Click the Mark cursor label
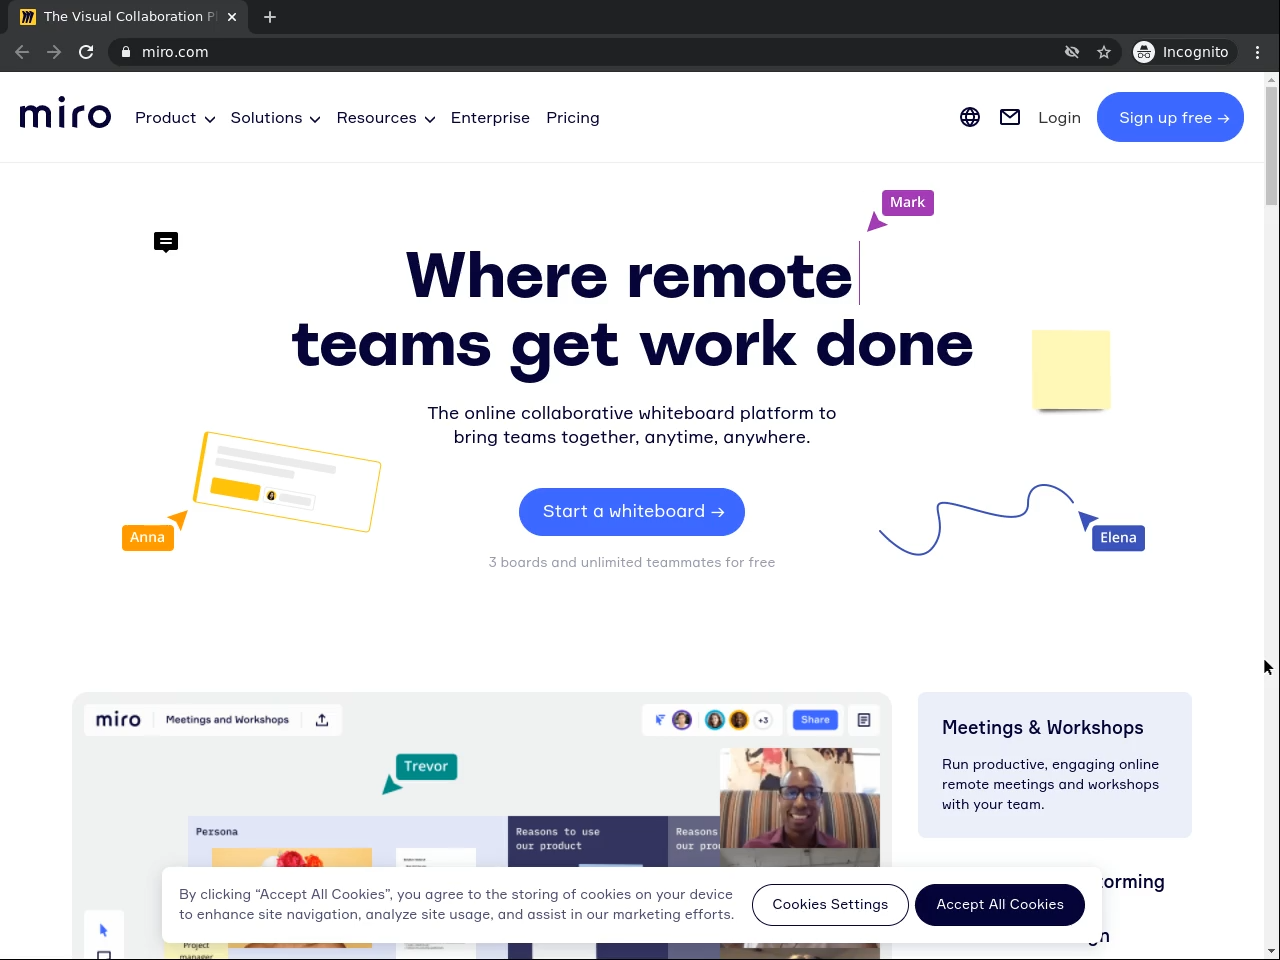Viewport: 1280px width, 960px height. point(907,203)
